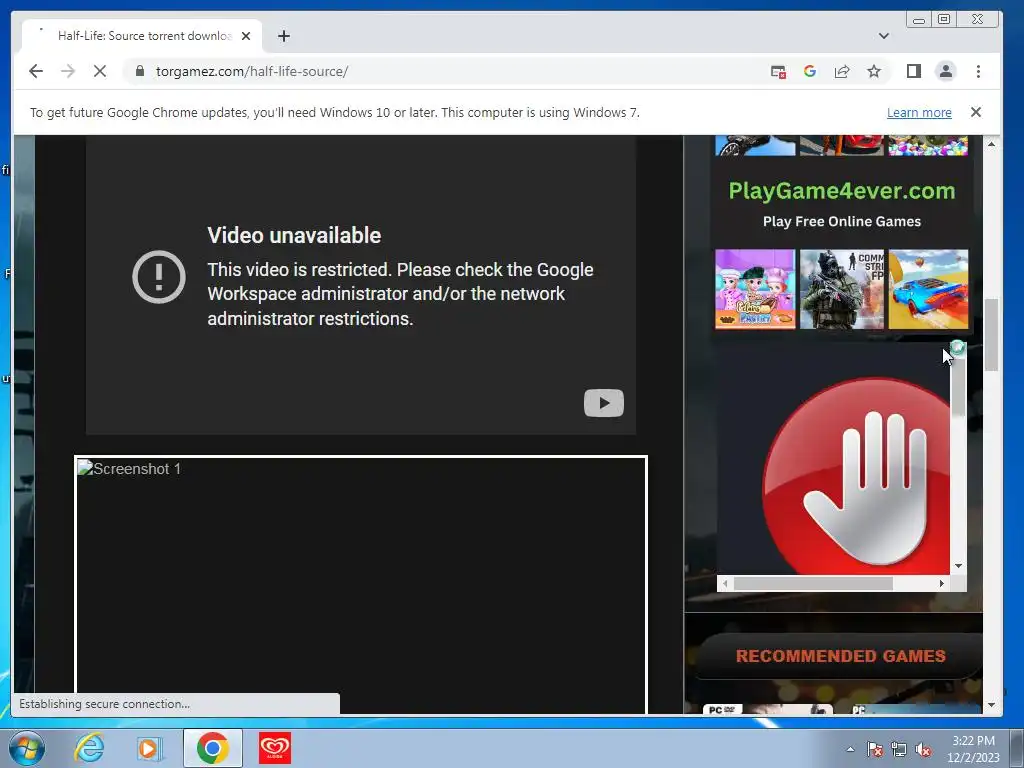
Task: Follow the Learn more link
Action: click(919, 112)
